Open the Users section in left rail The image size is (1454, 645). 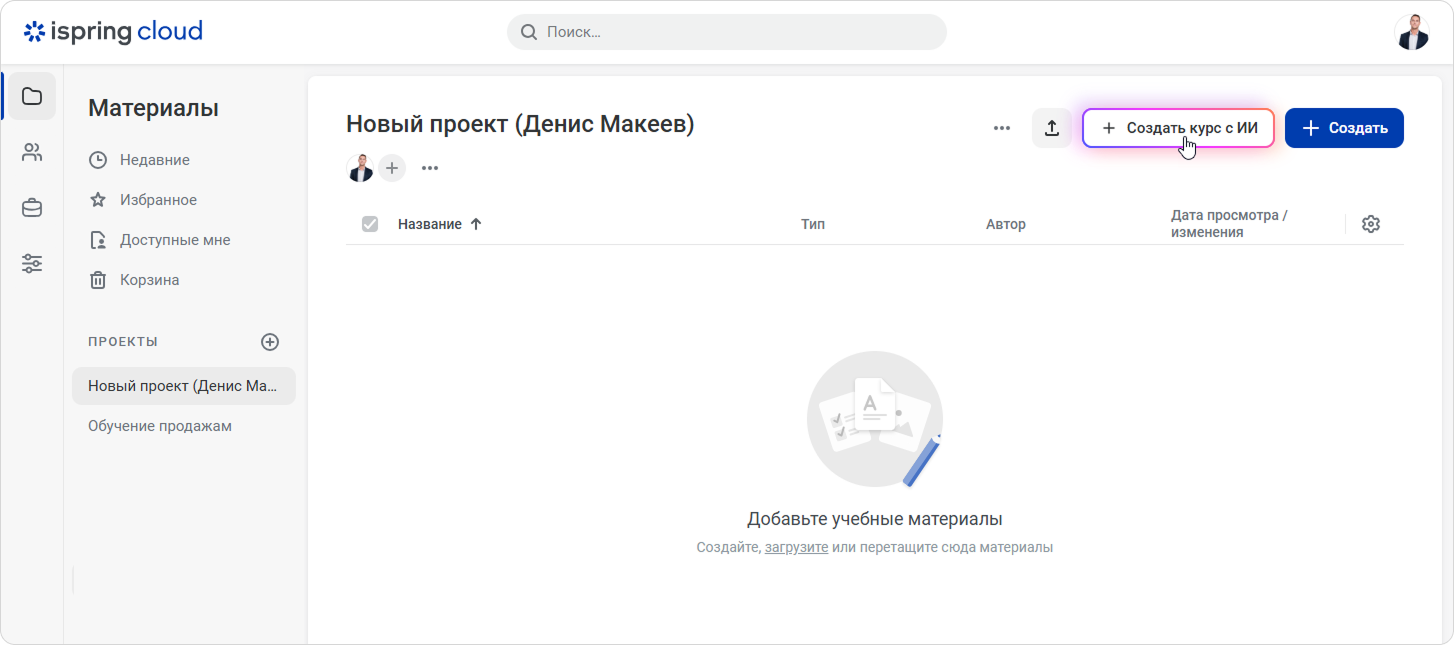click(32, 152)
